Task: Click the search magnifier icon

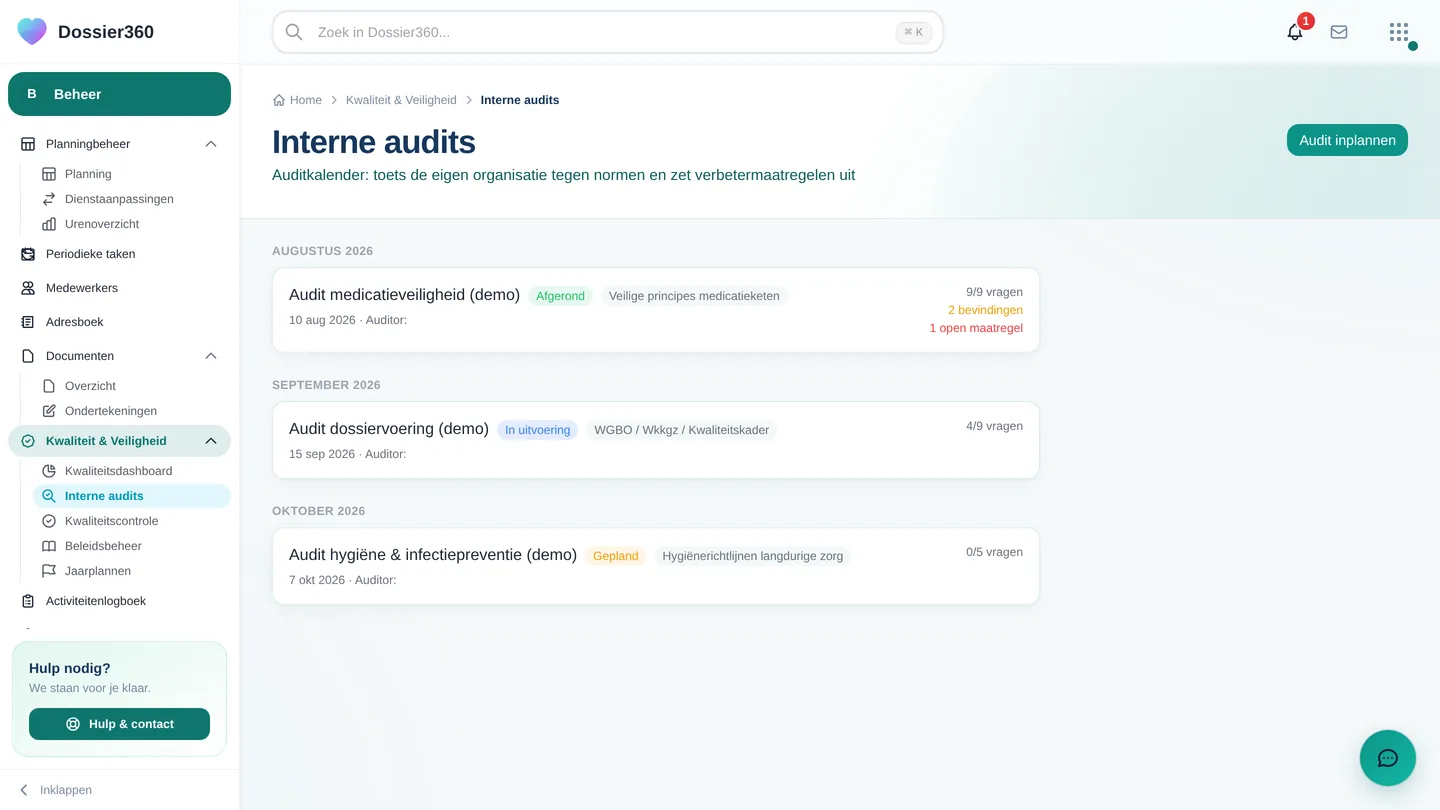Action: 294,32
